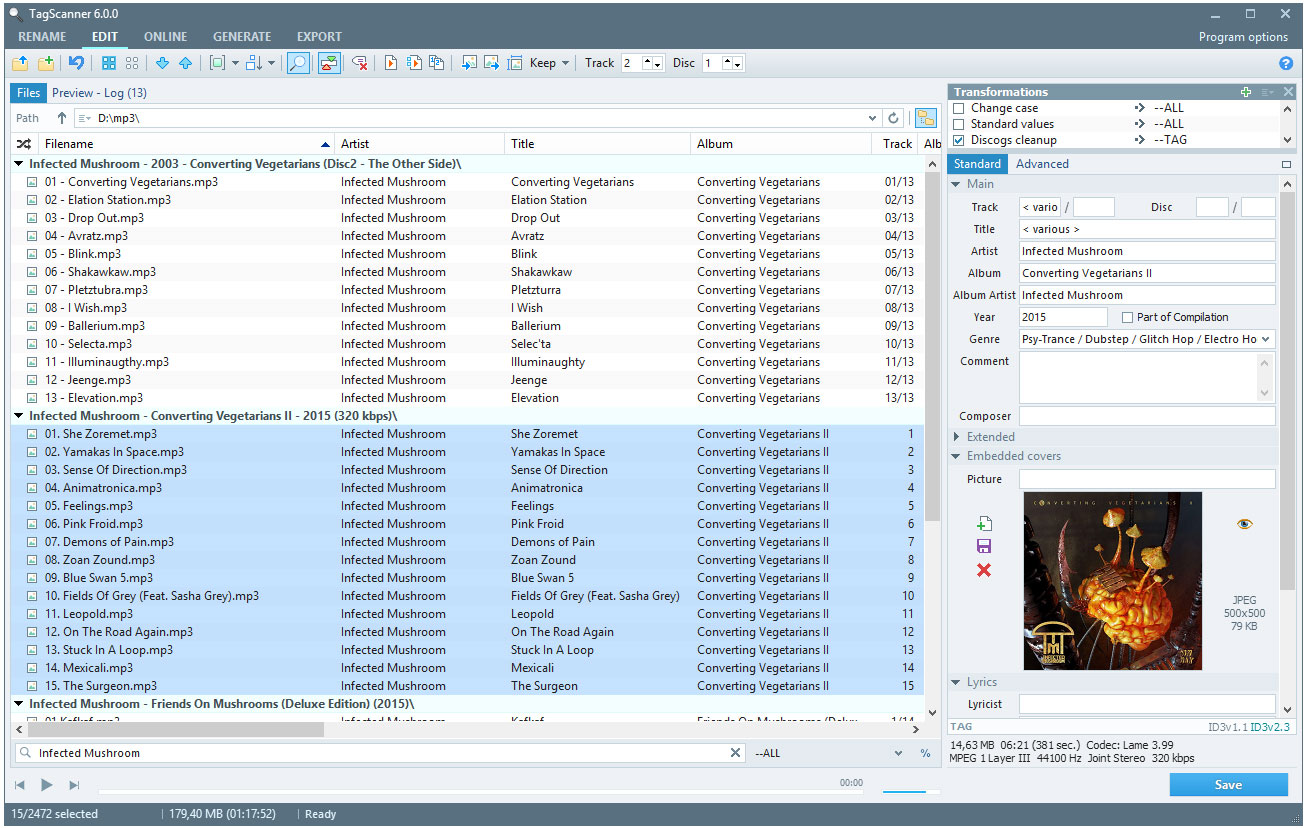Collapse the Converting Vegetarians II album group
Image resolution: width=1306 pixels, height=828 pixels.
17,415
